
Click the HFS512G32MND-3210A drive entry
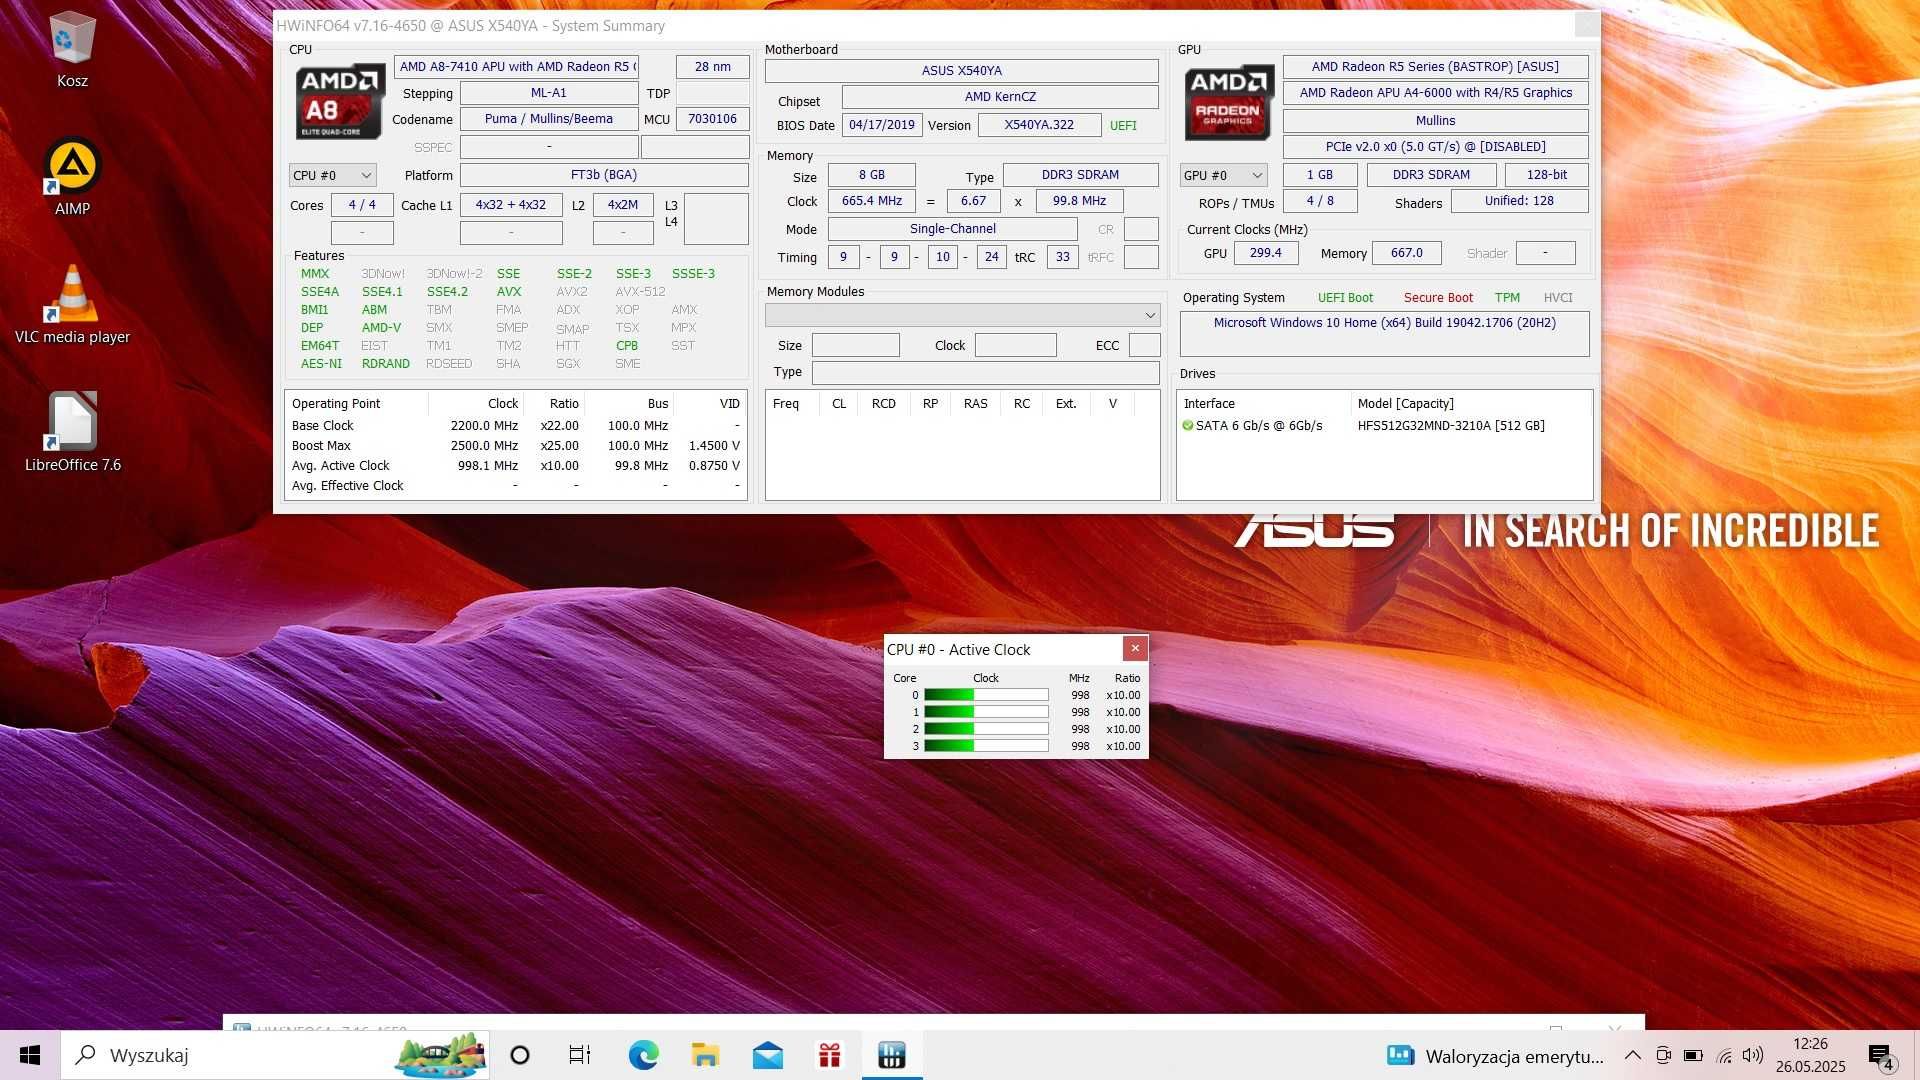[1451, 426]
